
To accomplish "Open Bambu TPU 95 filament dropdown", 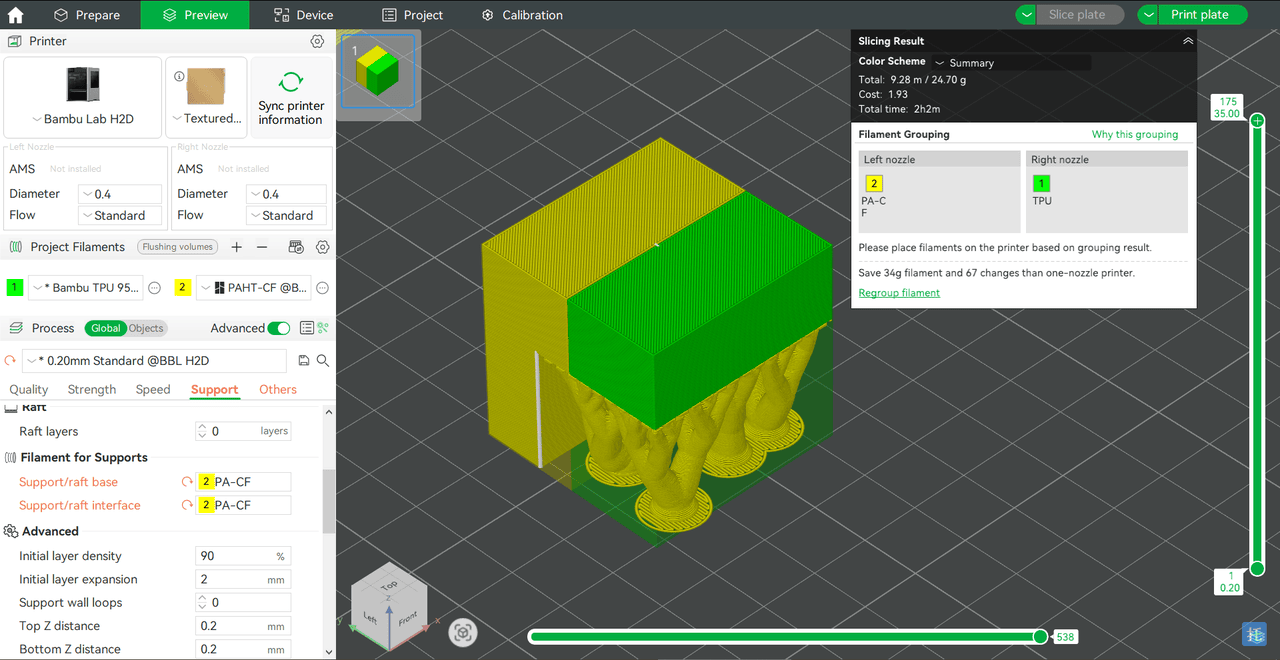I will click(86, 288).
